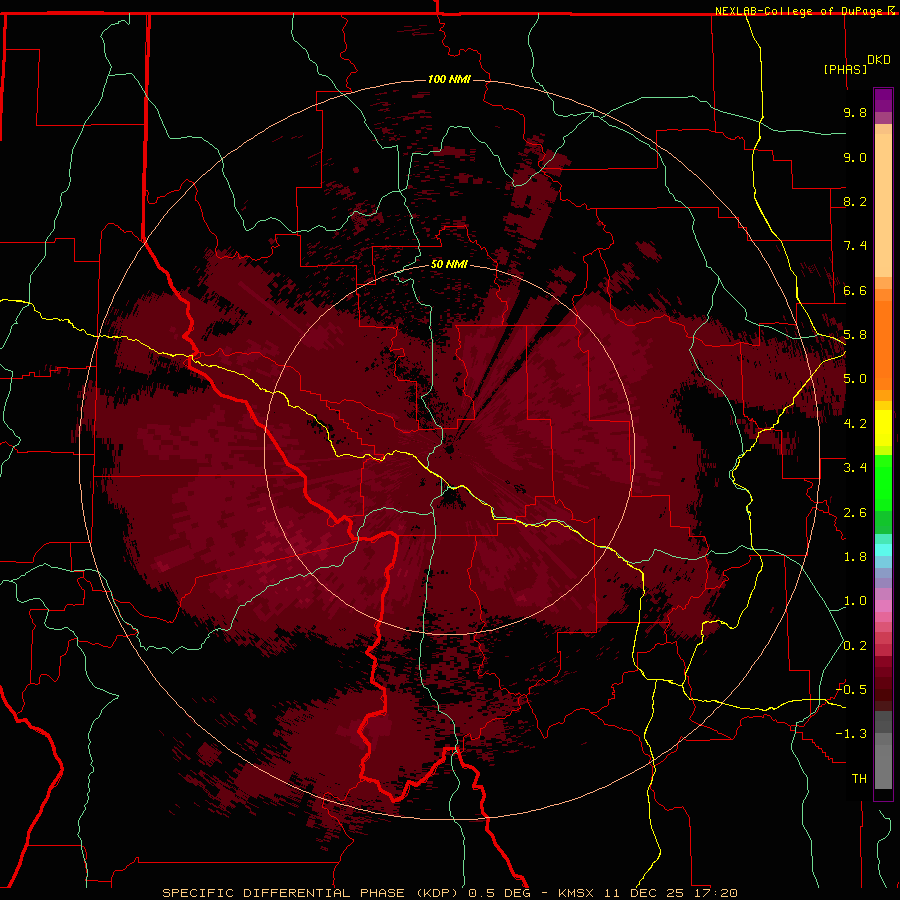Click the 3.4 value on color scale
The image size is (900, 900).
click(855, 468)
